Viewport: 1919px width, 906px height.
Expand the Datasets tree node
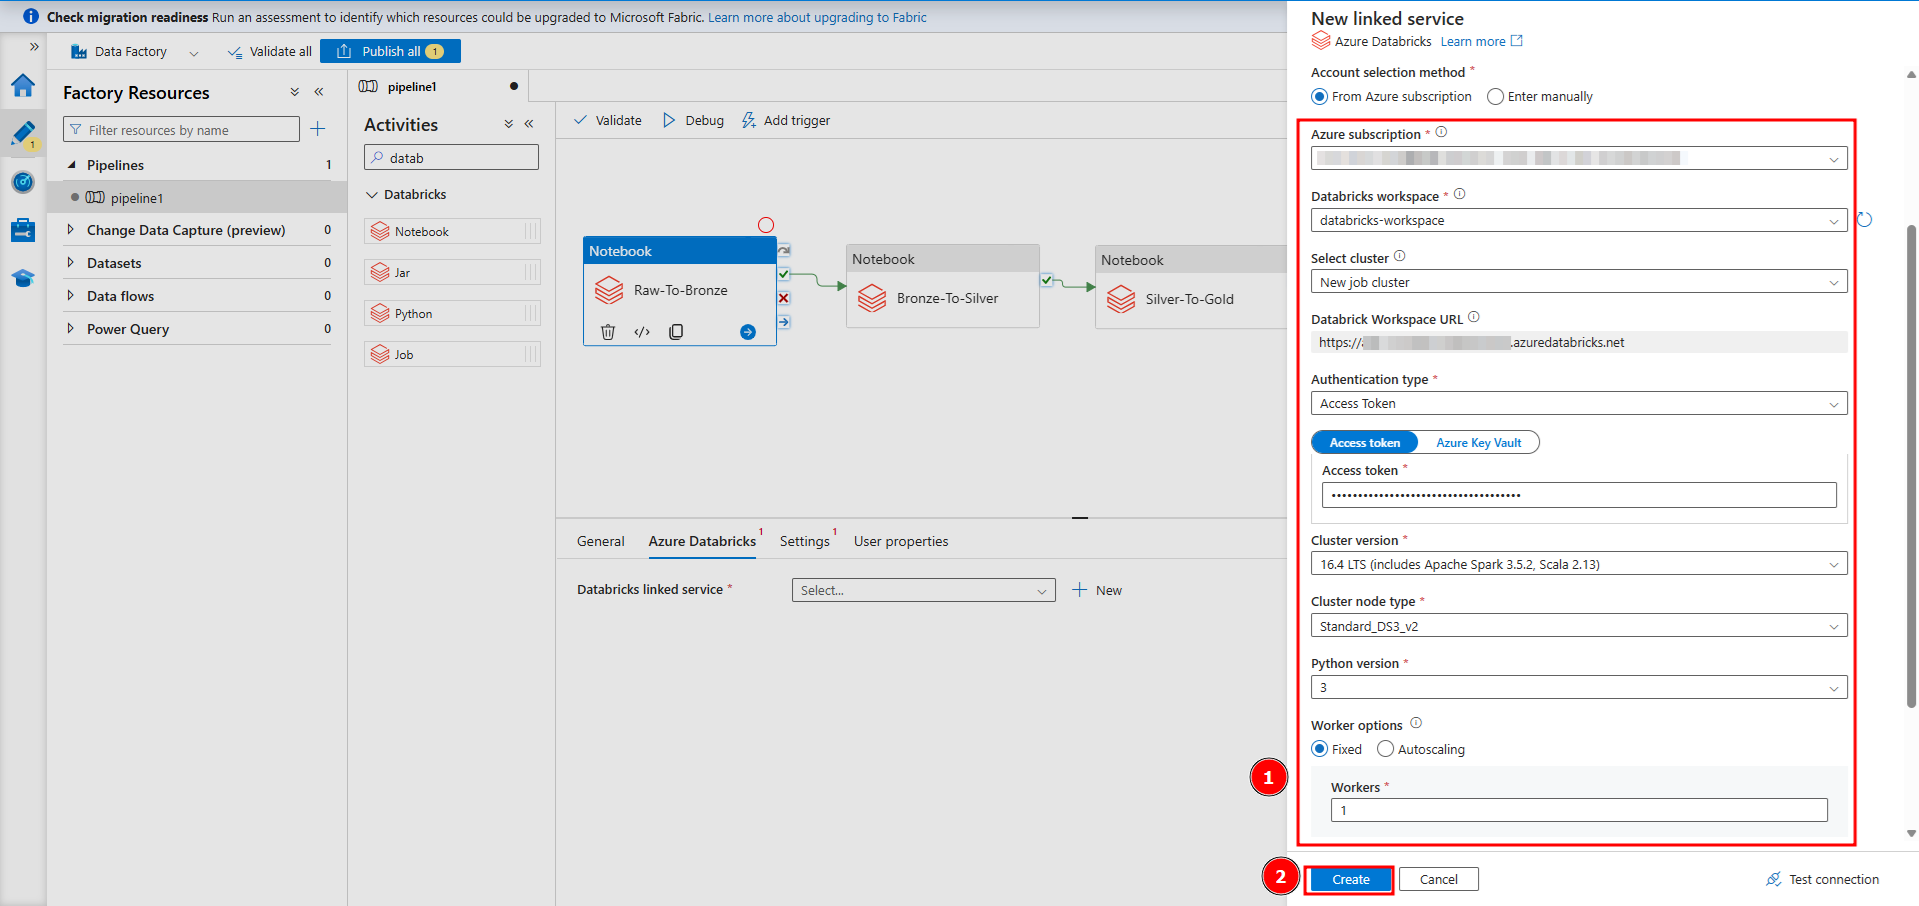click(x=70, y=263)
